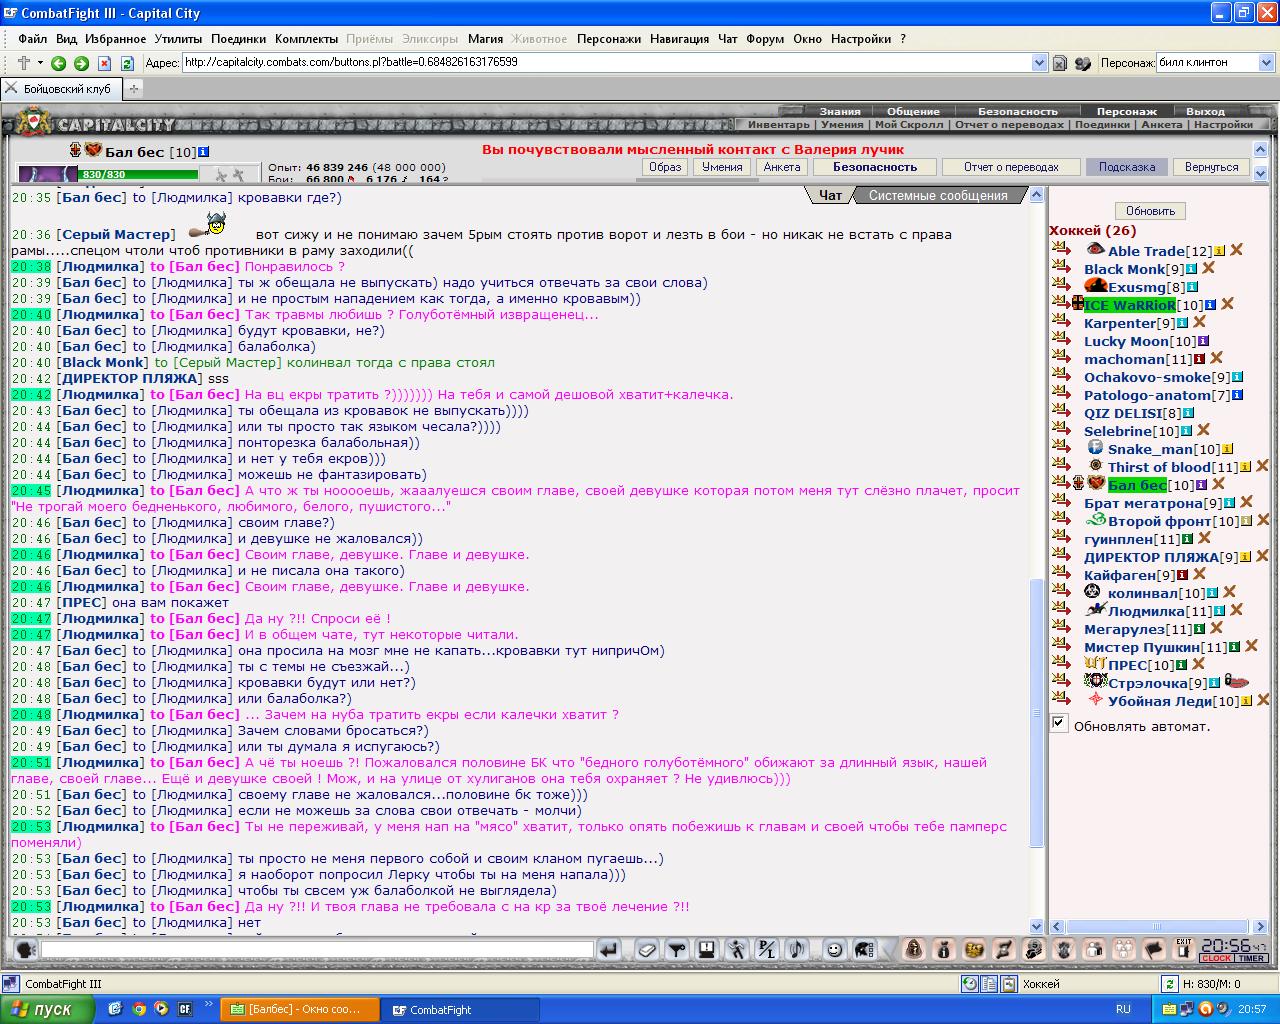Open the Навигация menu
1280x1024 pixels.
tap(679, 39)
